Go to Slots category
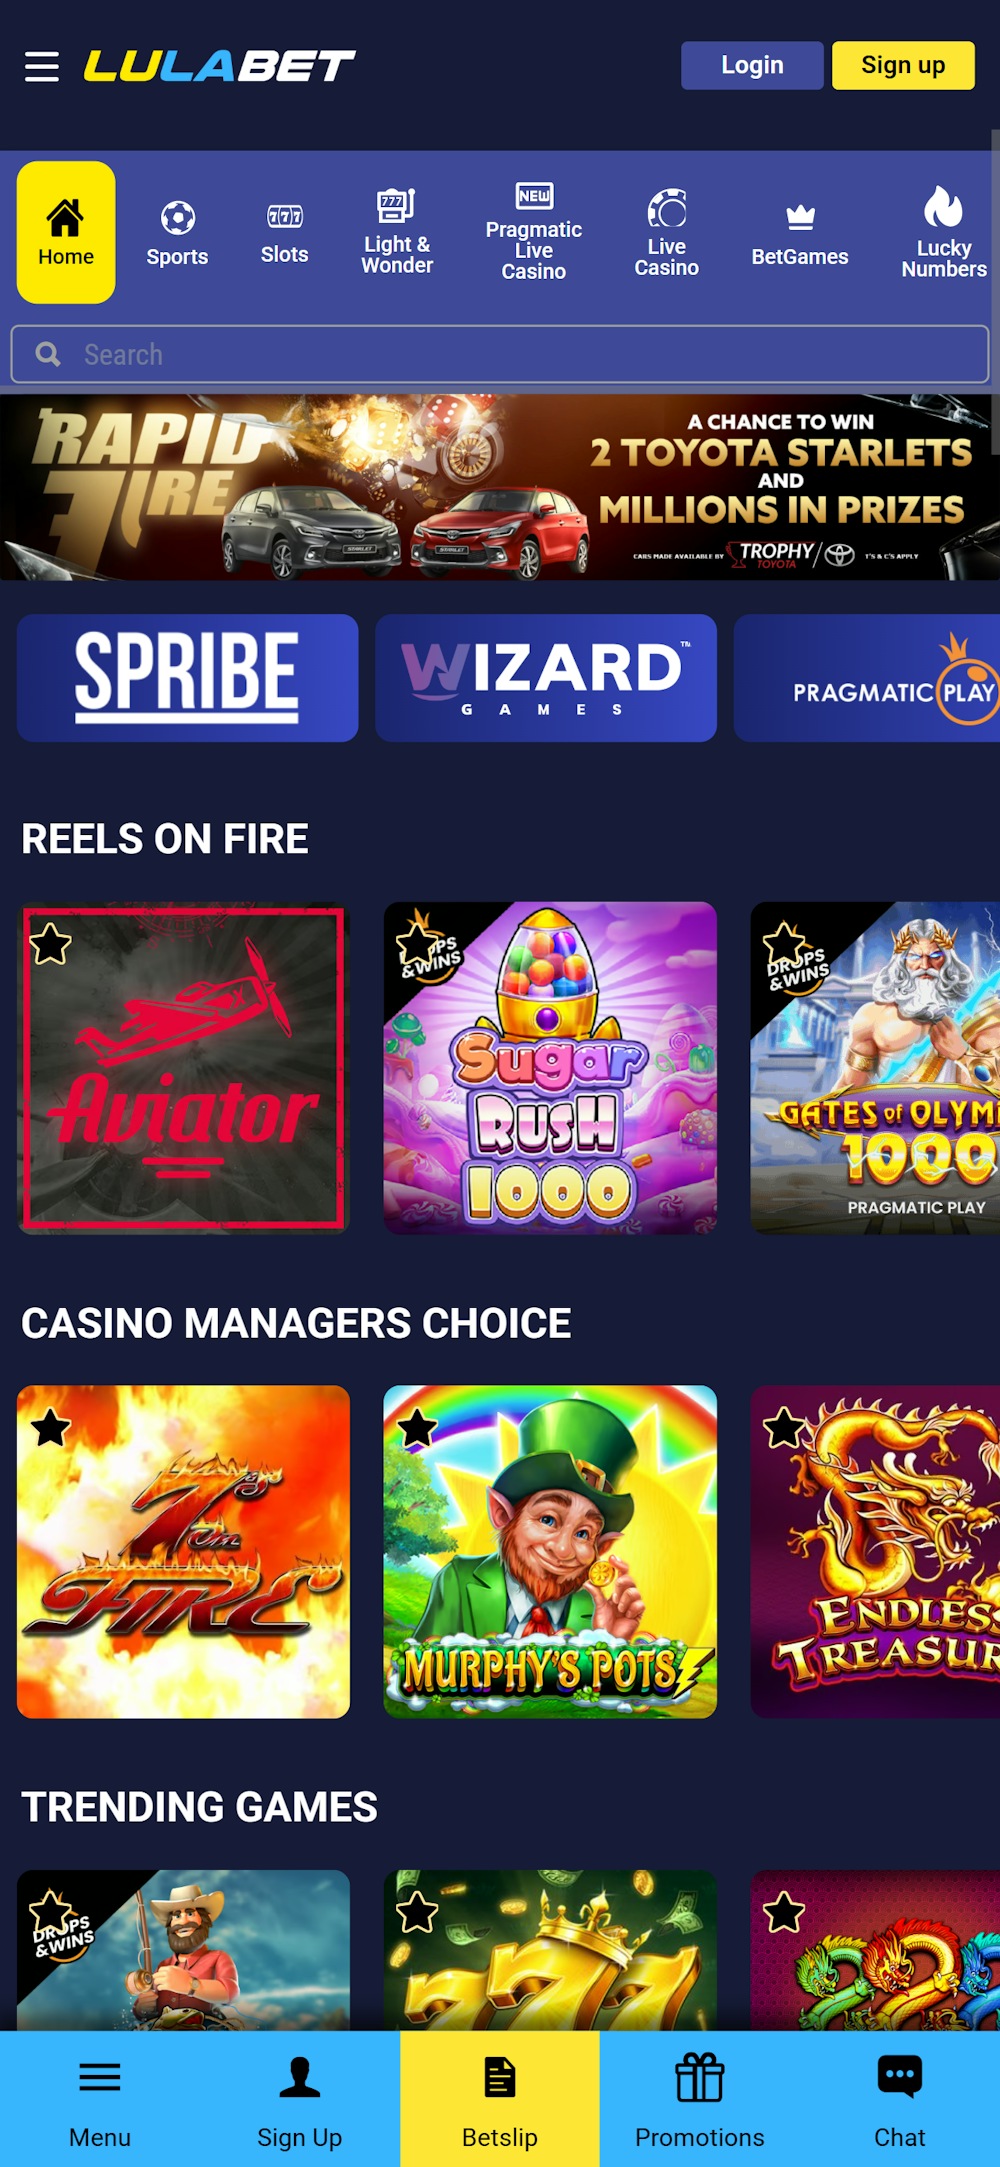Screen dimensions: 1000x2167 tap(284, 234)
